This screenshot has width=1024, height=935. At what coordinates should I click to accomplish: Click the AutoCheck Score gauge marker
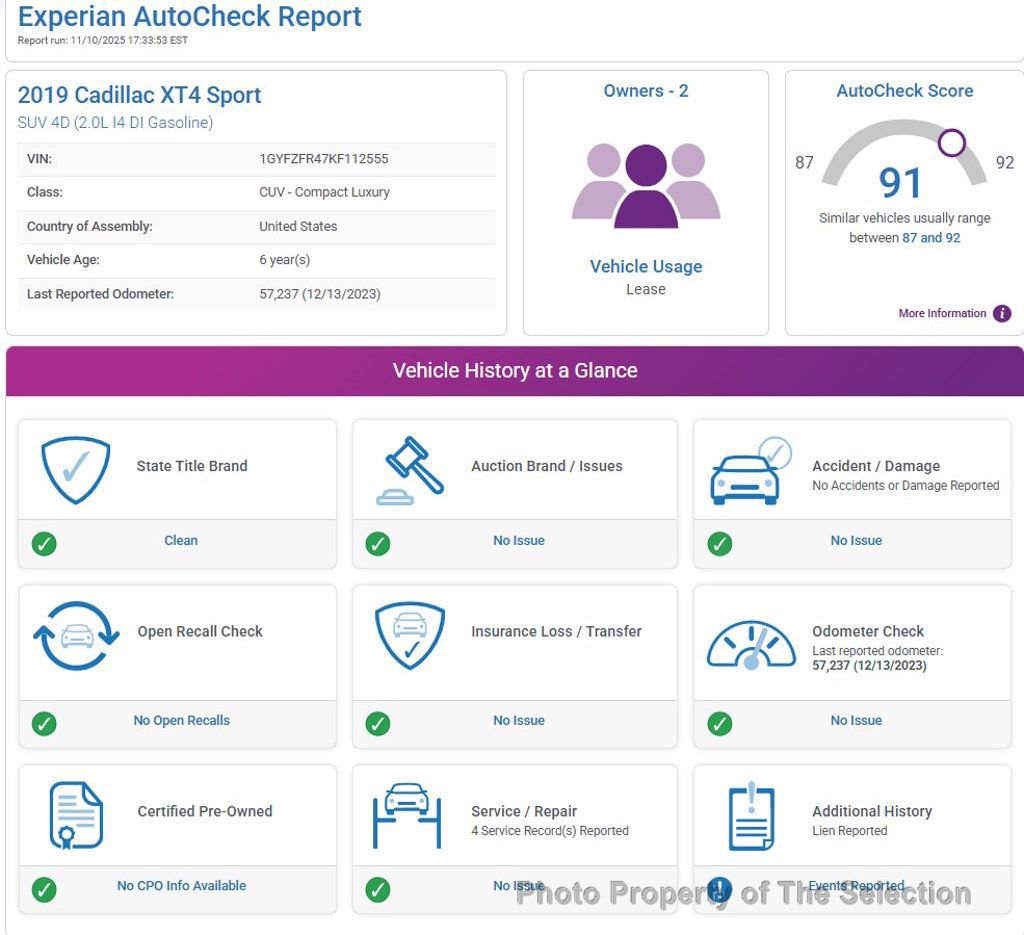tap(951, 143)
